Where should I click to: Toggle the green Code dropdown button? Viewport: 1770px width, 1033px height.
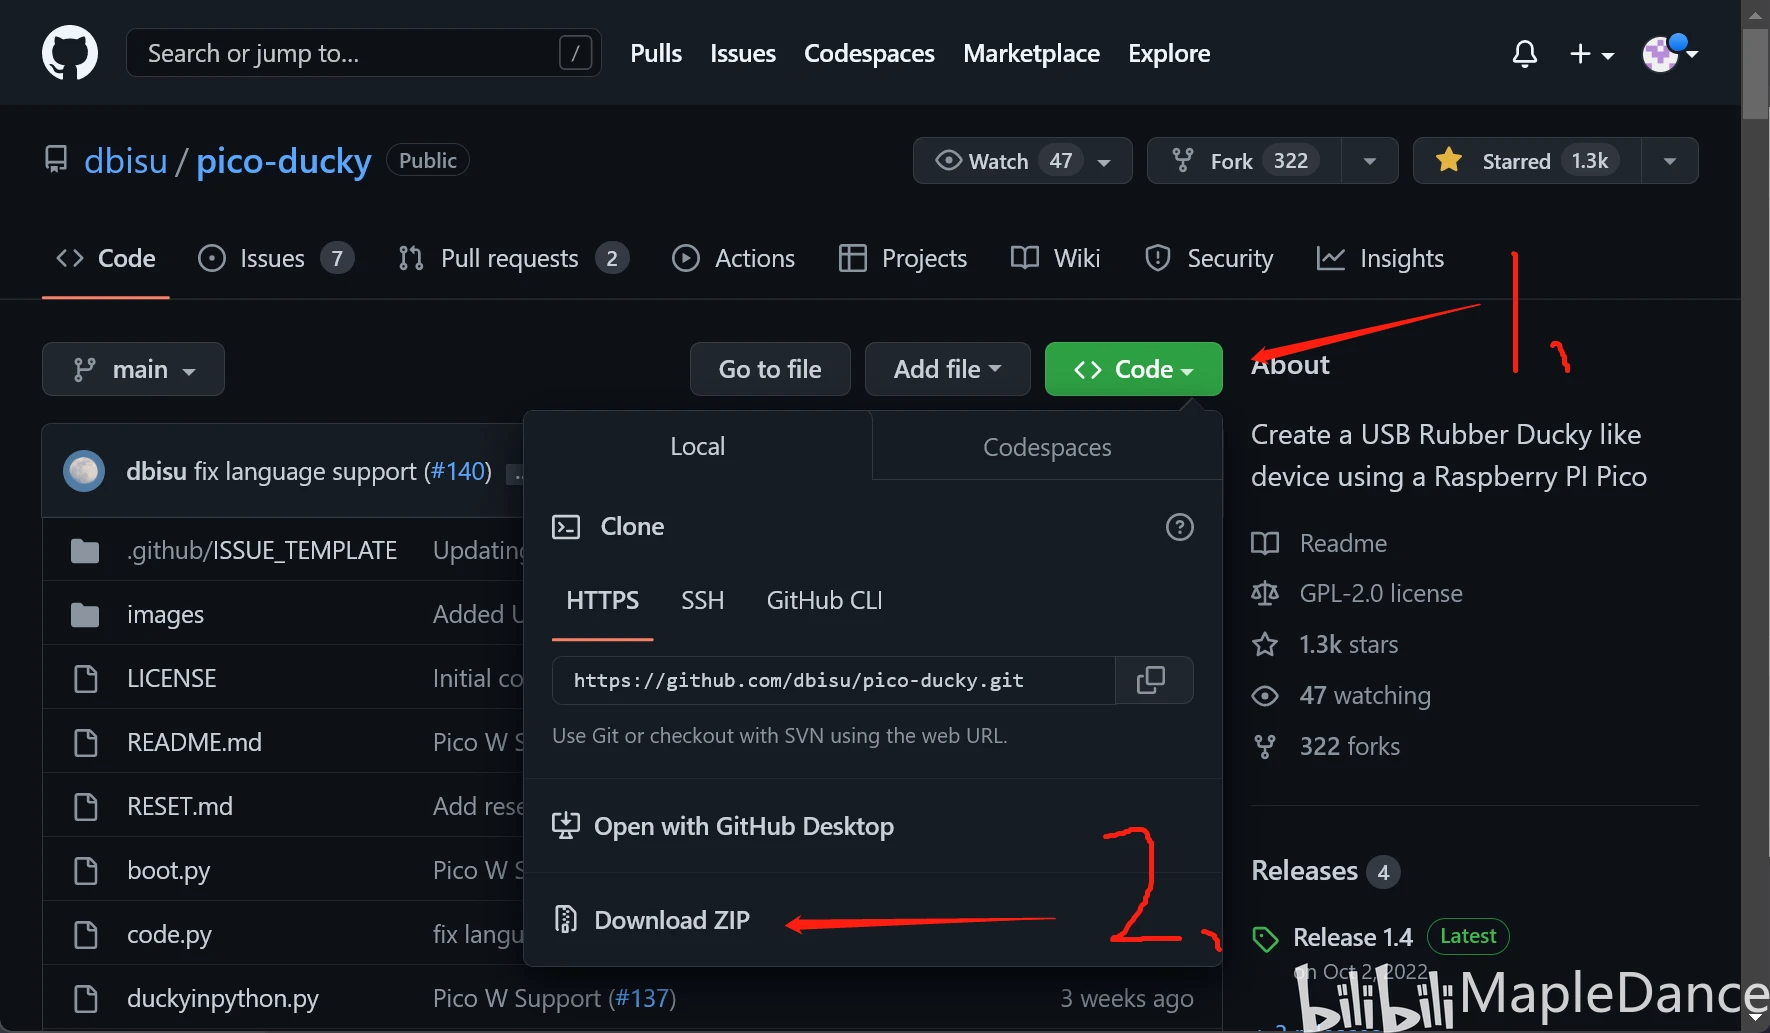pyautogui.click(x=1133, y=369)
